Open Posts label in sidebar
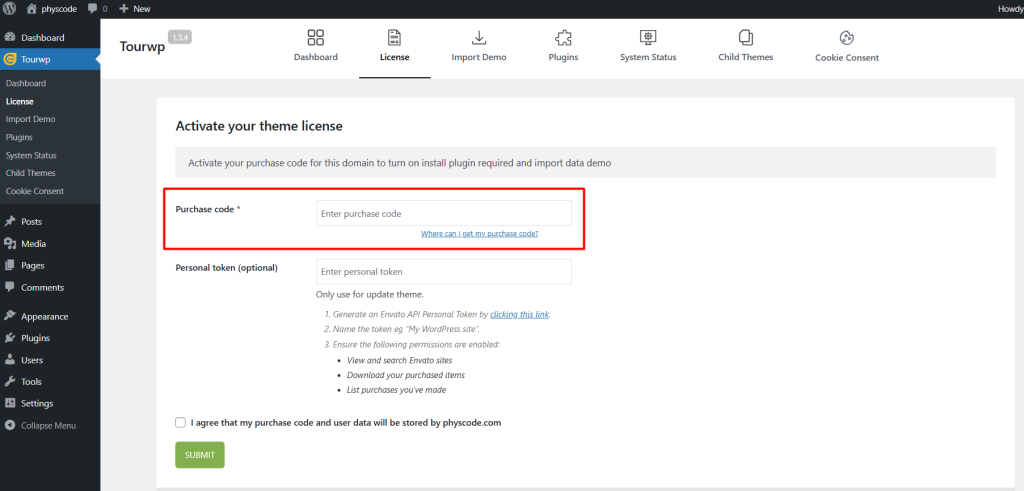Image resolution: width=1024 pixels, height=491 pixels. coord(31,222)
